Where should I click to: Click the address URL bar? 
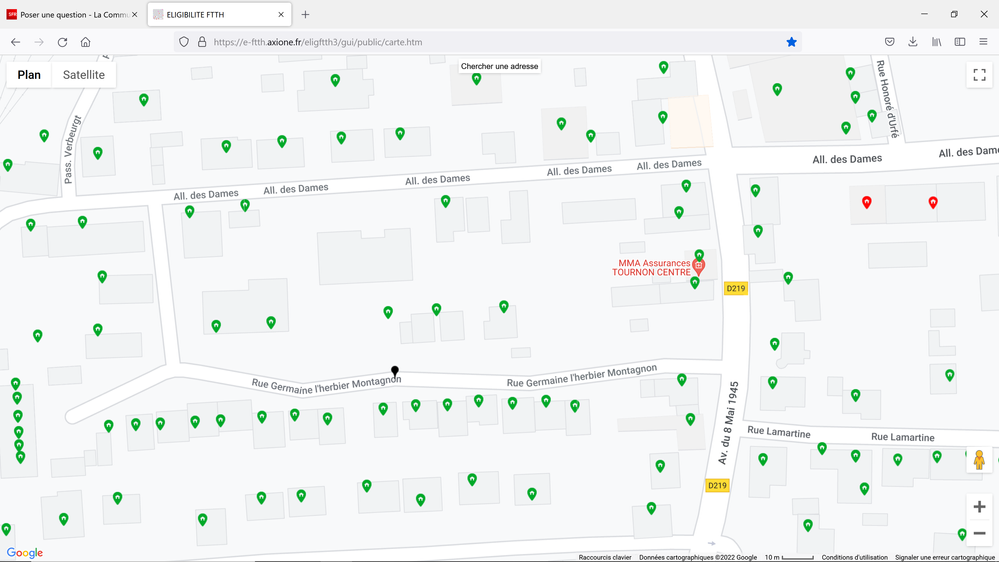(490, 42)
